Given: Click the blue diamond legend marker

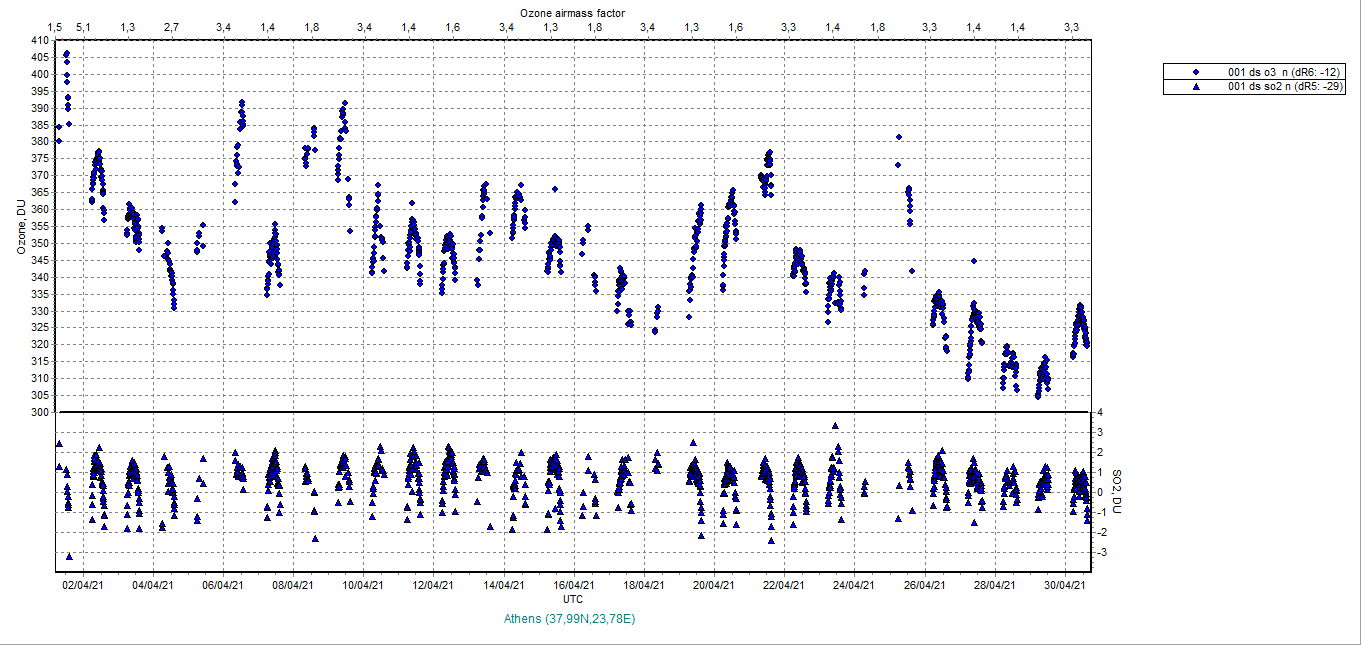Looking at the screenshot, I should click(1196, 73).
